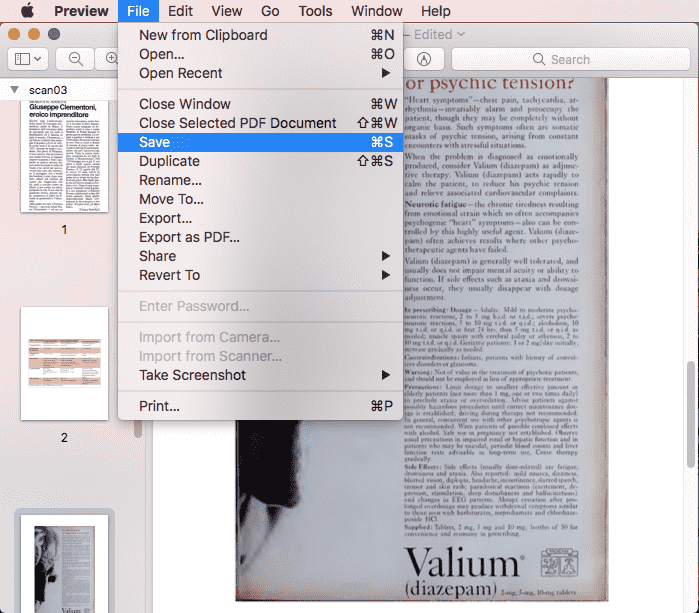
Task: Choose Rename... menu item
Action: point(260,180)
